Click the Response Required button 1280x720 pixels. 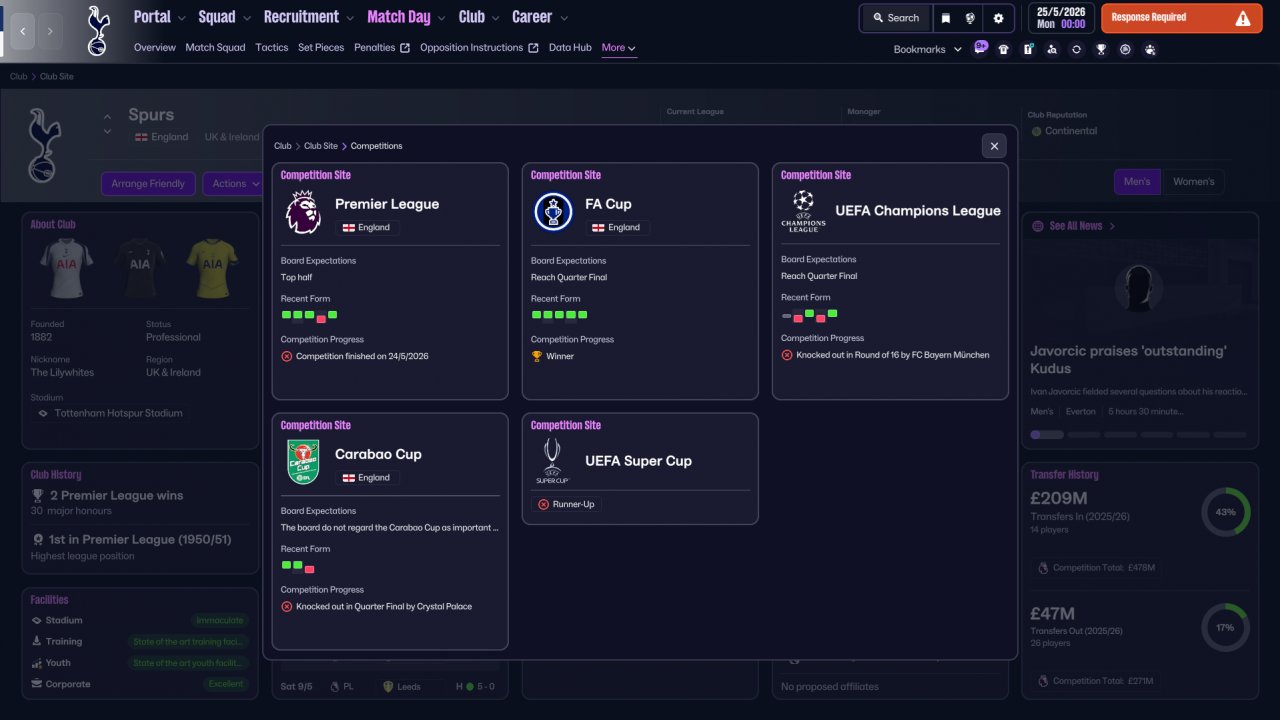click(x=1181, y=18)
